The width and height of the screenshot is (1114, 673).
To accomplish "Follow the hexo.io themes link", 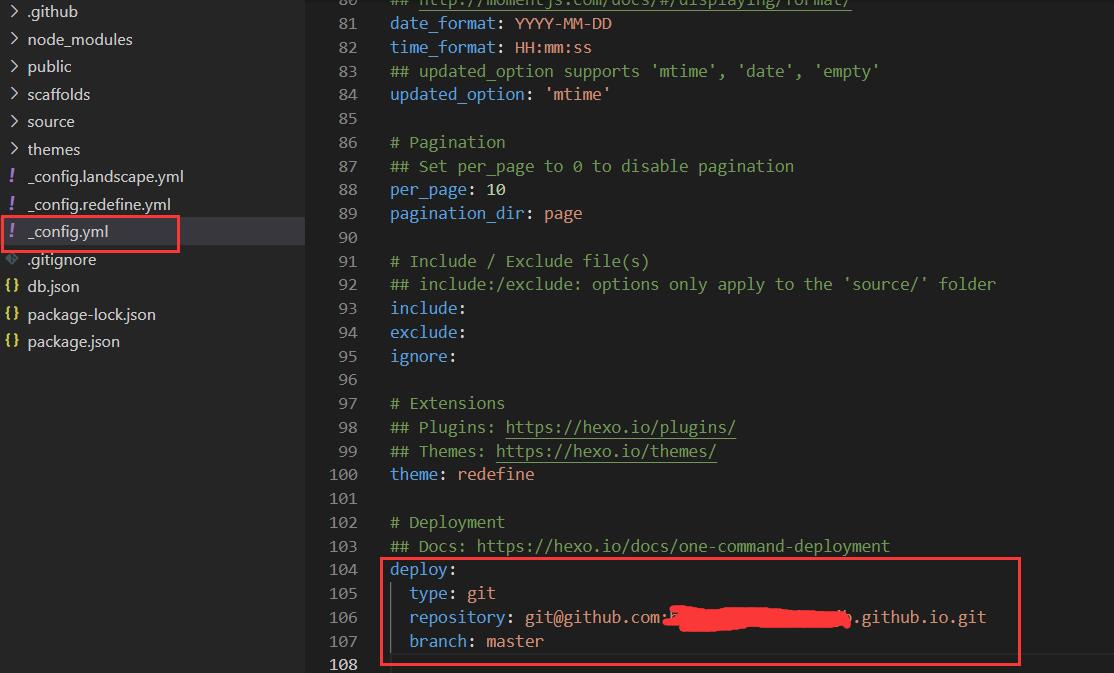I will [606, 451].
